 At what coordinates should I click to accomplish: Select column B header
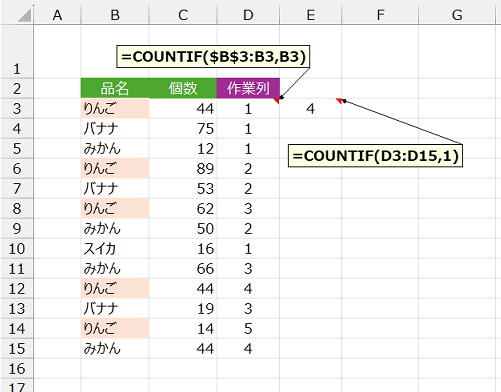pos(115,15)
